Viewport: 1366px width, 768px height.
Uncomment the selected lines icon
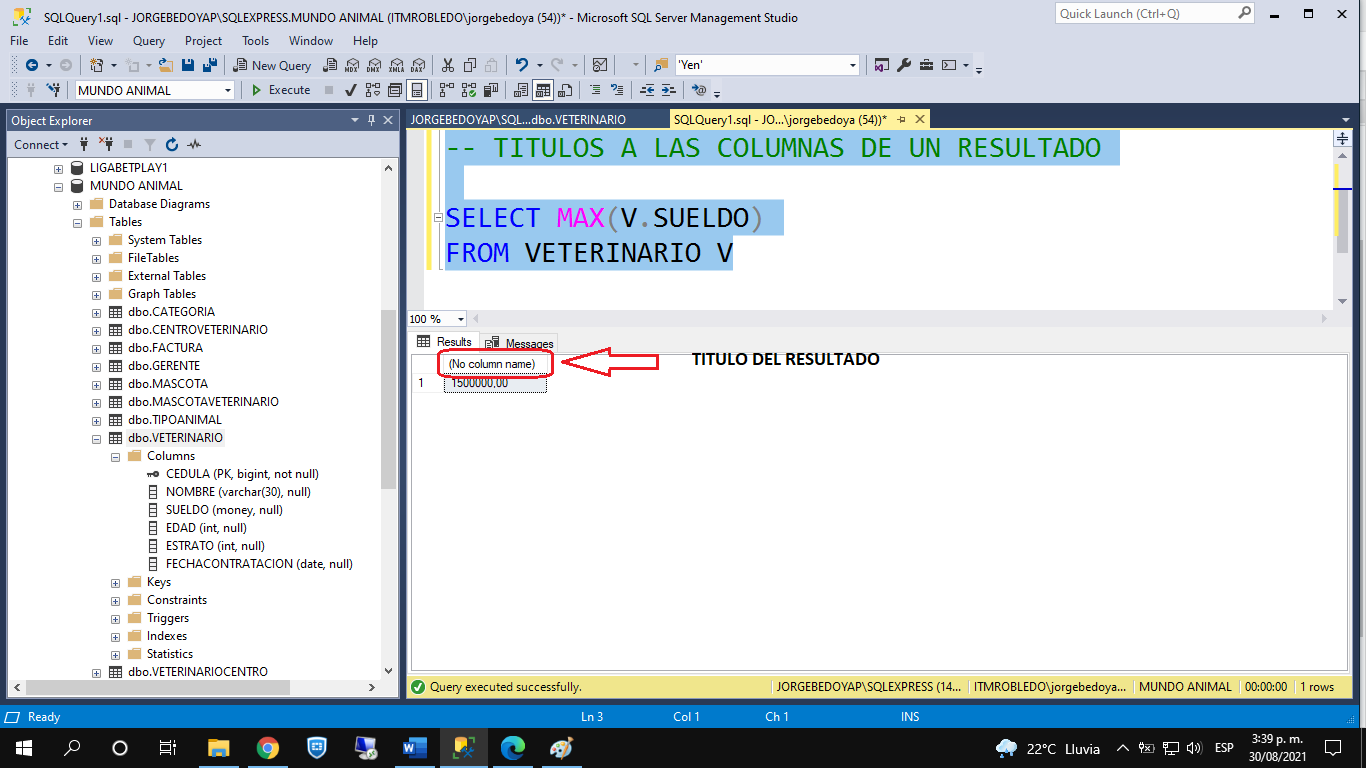coord(616,90)
